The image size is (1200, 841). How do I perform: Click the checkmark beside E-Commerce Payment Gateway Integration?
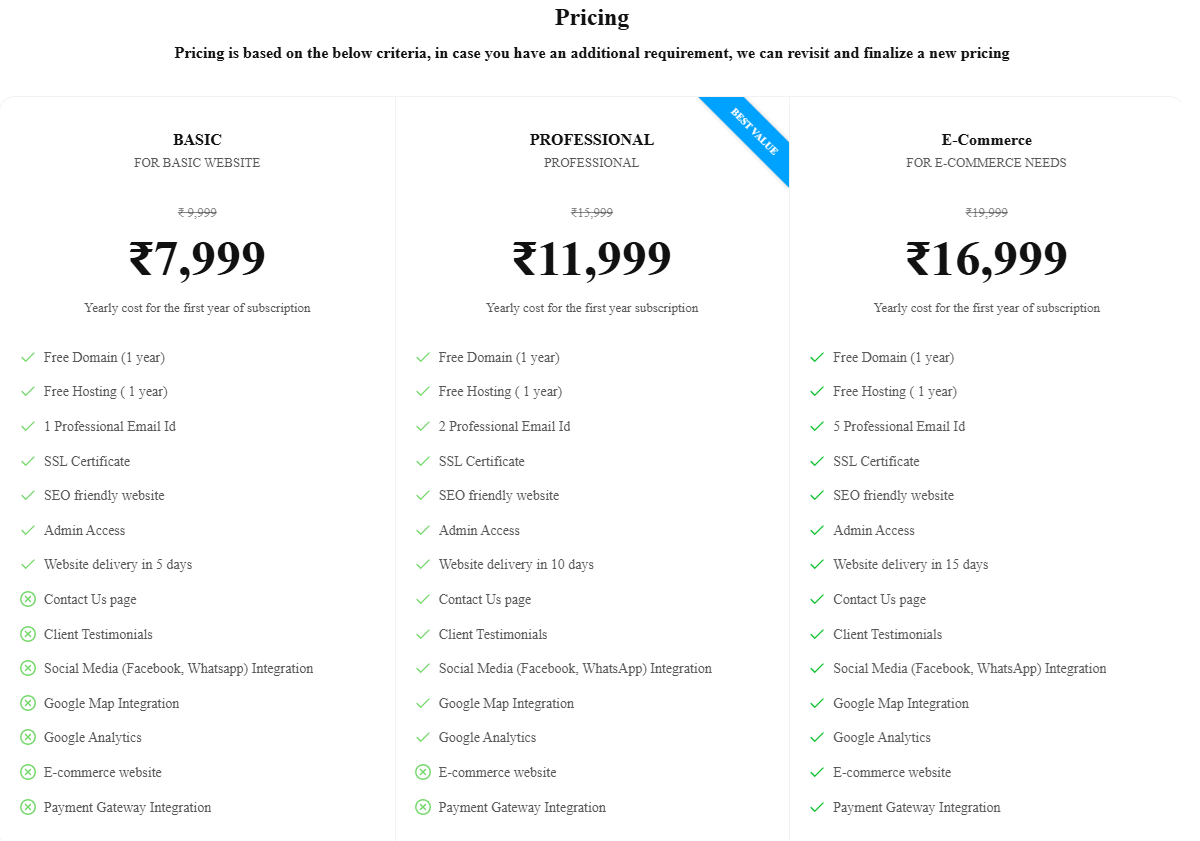coord(817,807)
